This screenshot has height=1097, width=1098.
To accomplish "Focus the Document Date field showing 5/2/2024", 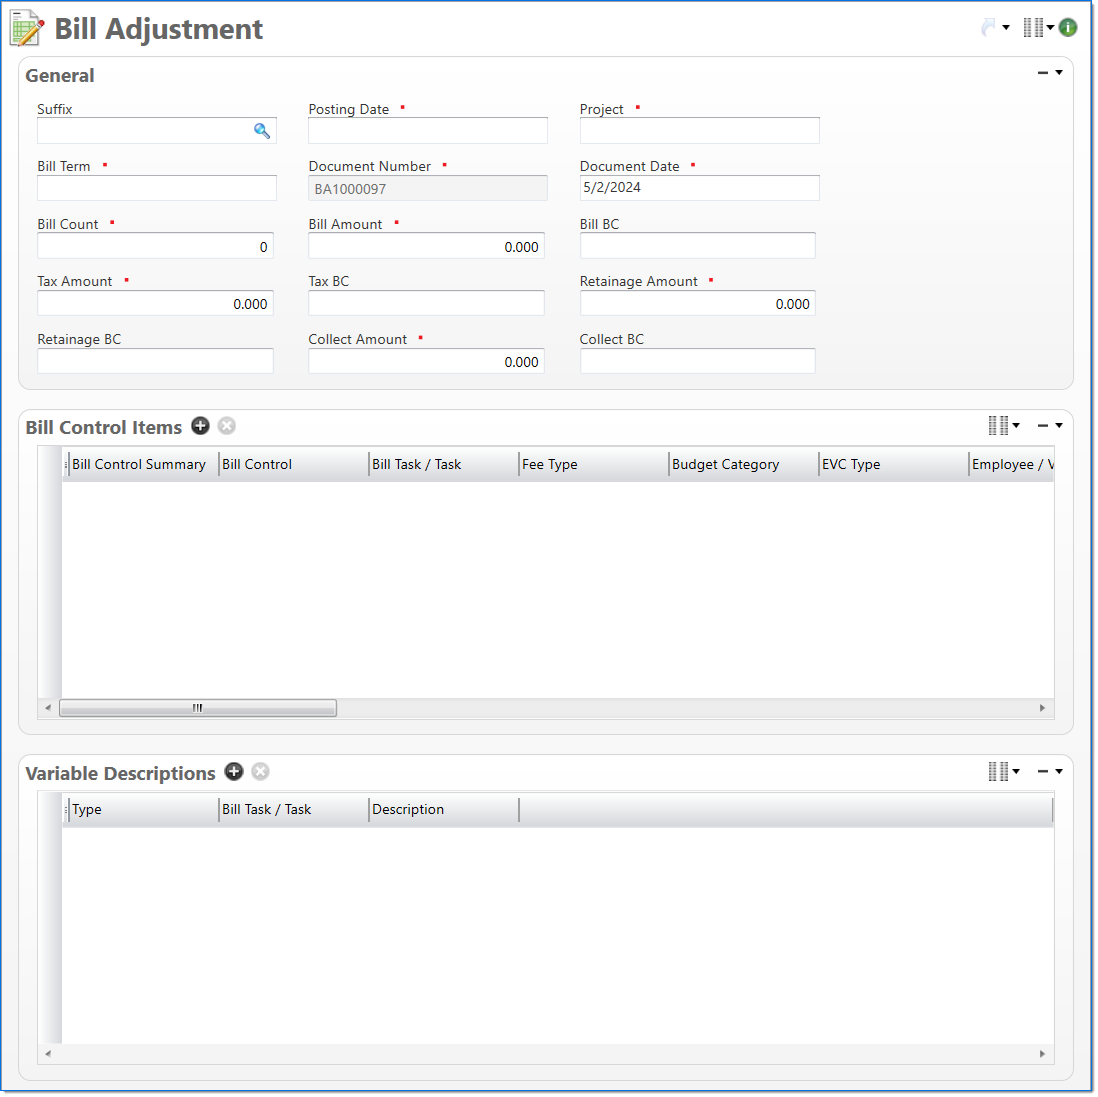I will click(x=699, y=188).
